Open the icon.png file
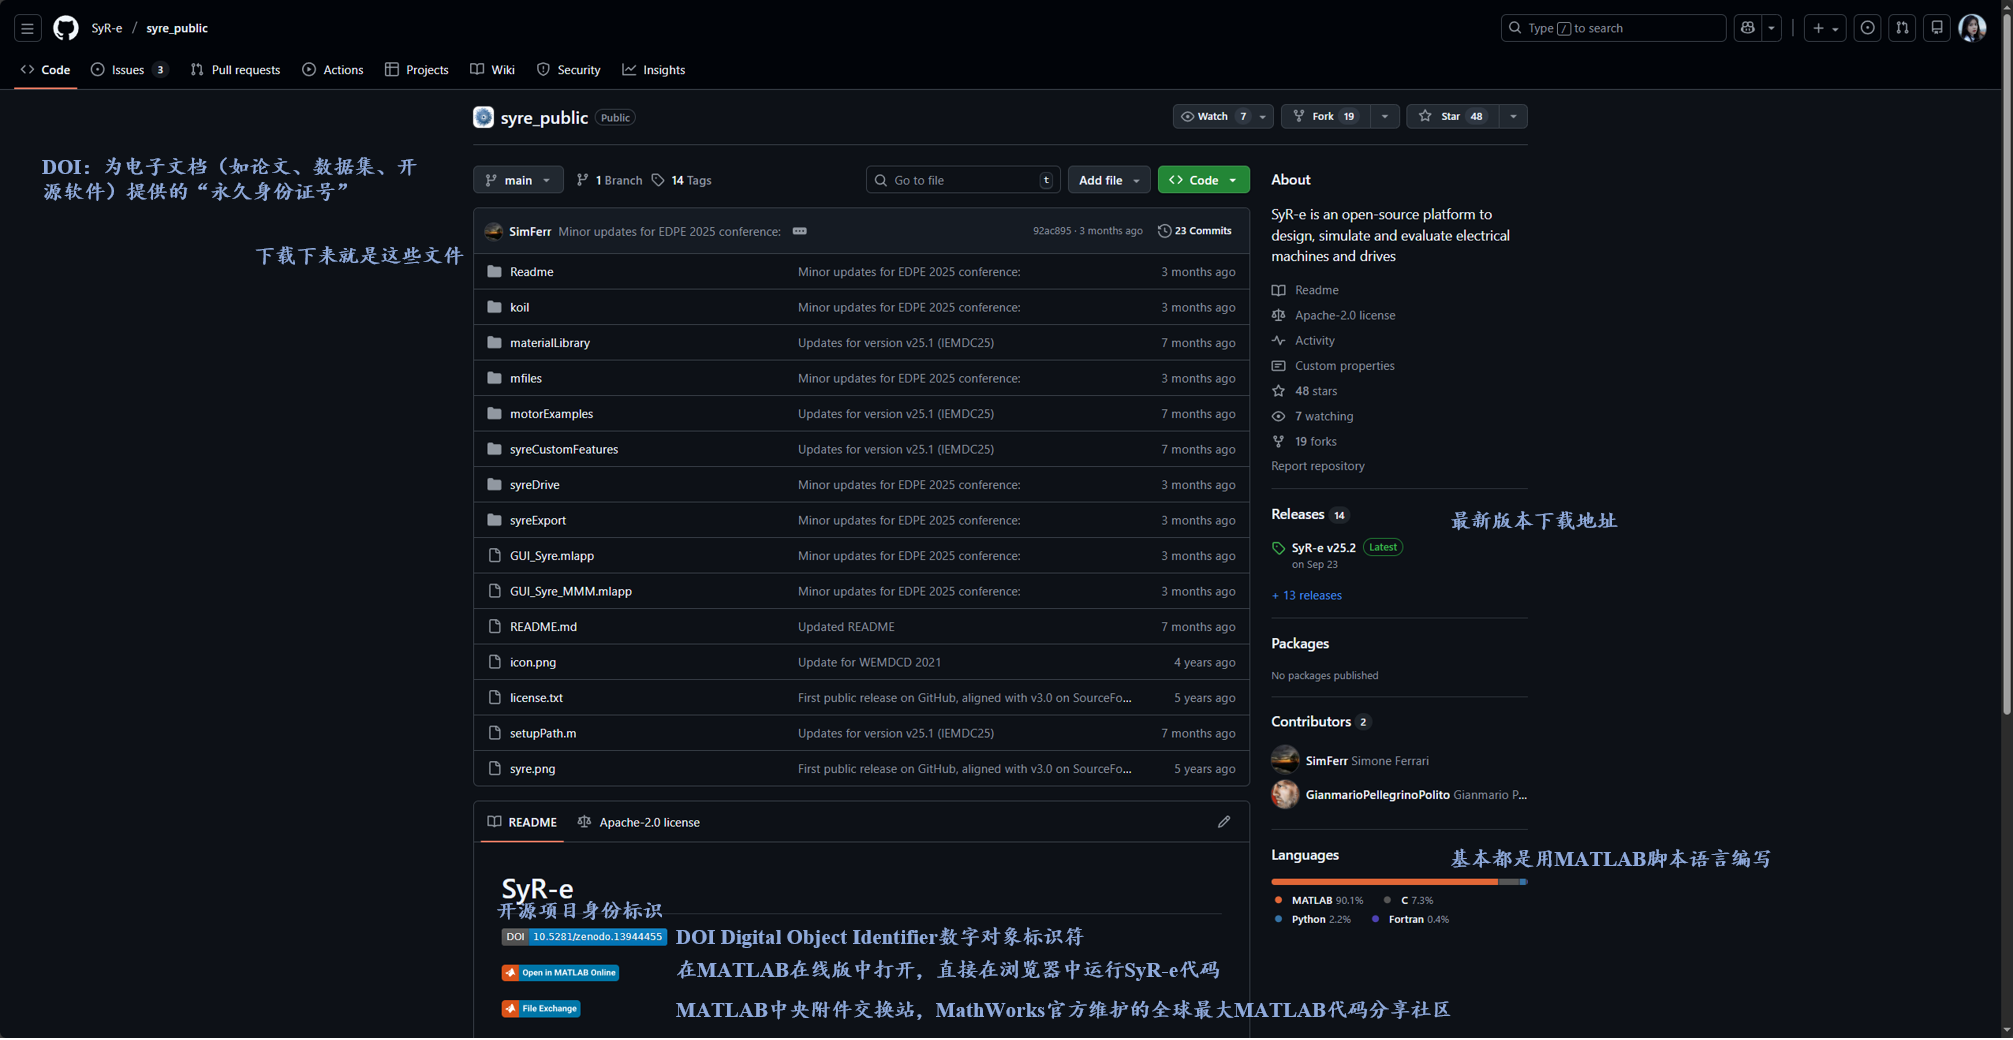Image resolution: width=2013 pixels, height=1040 pixels. (x=533, y=662)
